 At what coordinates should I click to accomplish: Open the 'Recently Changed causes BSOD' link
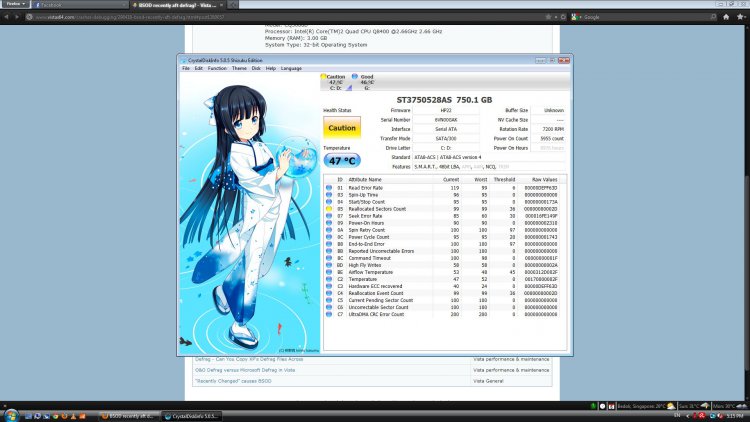(233, 381)
